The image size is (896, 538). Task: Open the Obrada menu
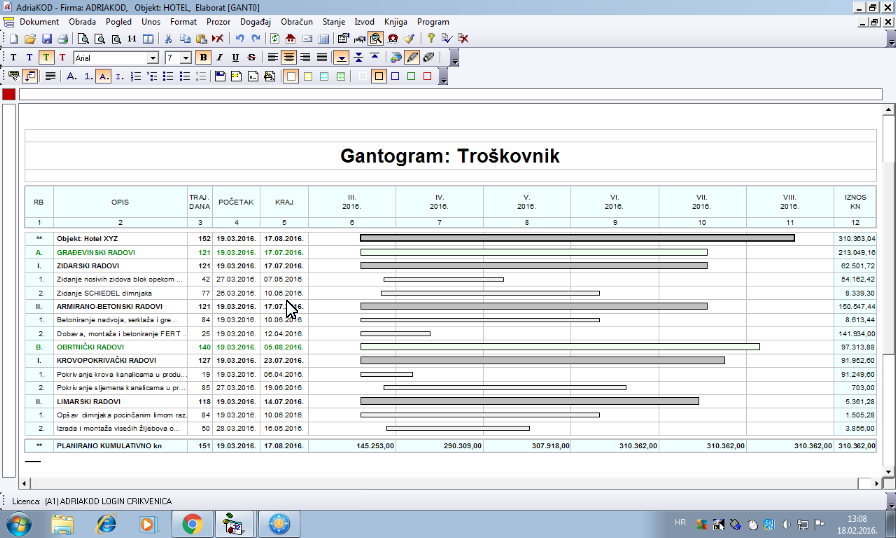pos(82,22)
